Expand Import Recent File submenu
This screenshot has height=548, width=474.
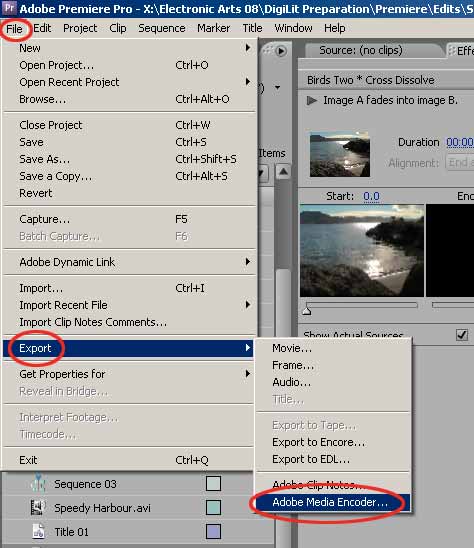129,305
